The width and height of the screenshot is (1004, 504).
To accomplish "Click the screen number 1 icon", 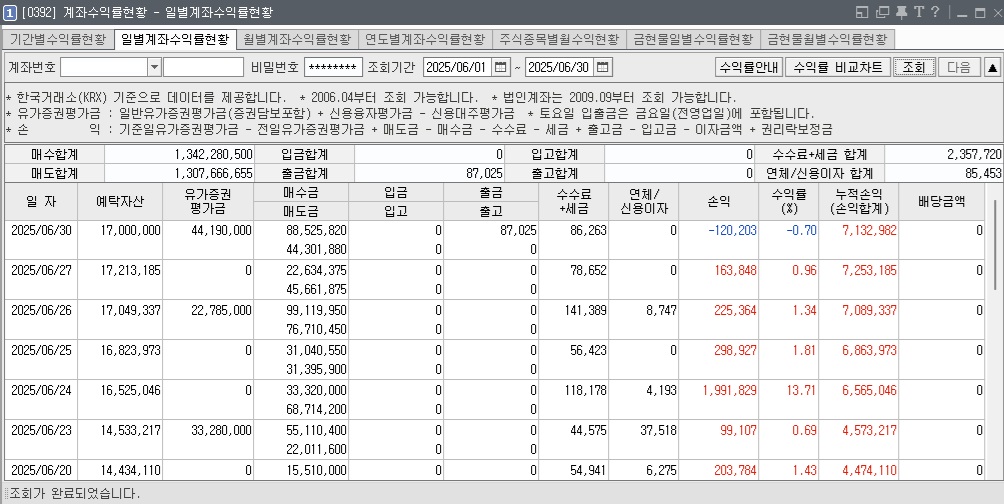I will point(10,12).
